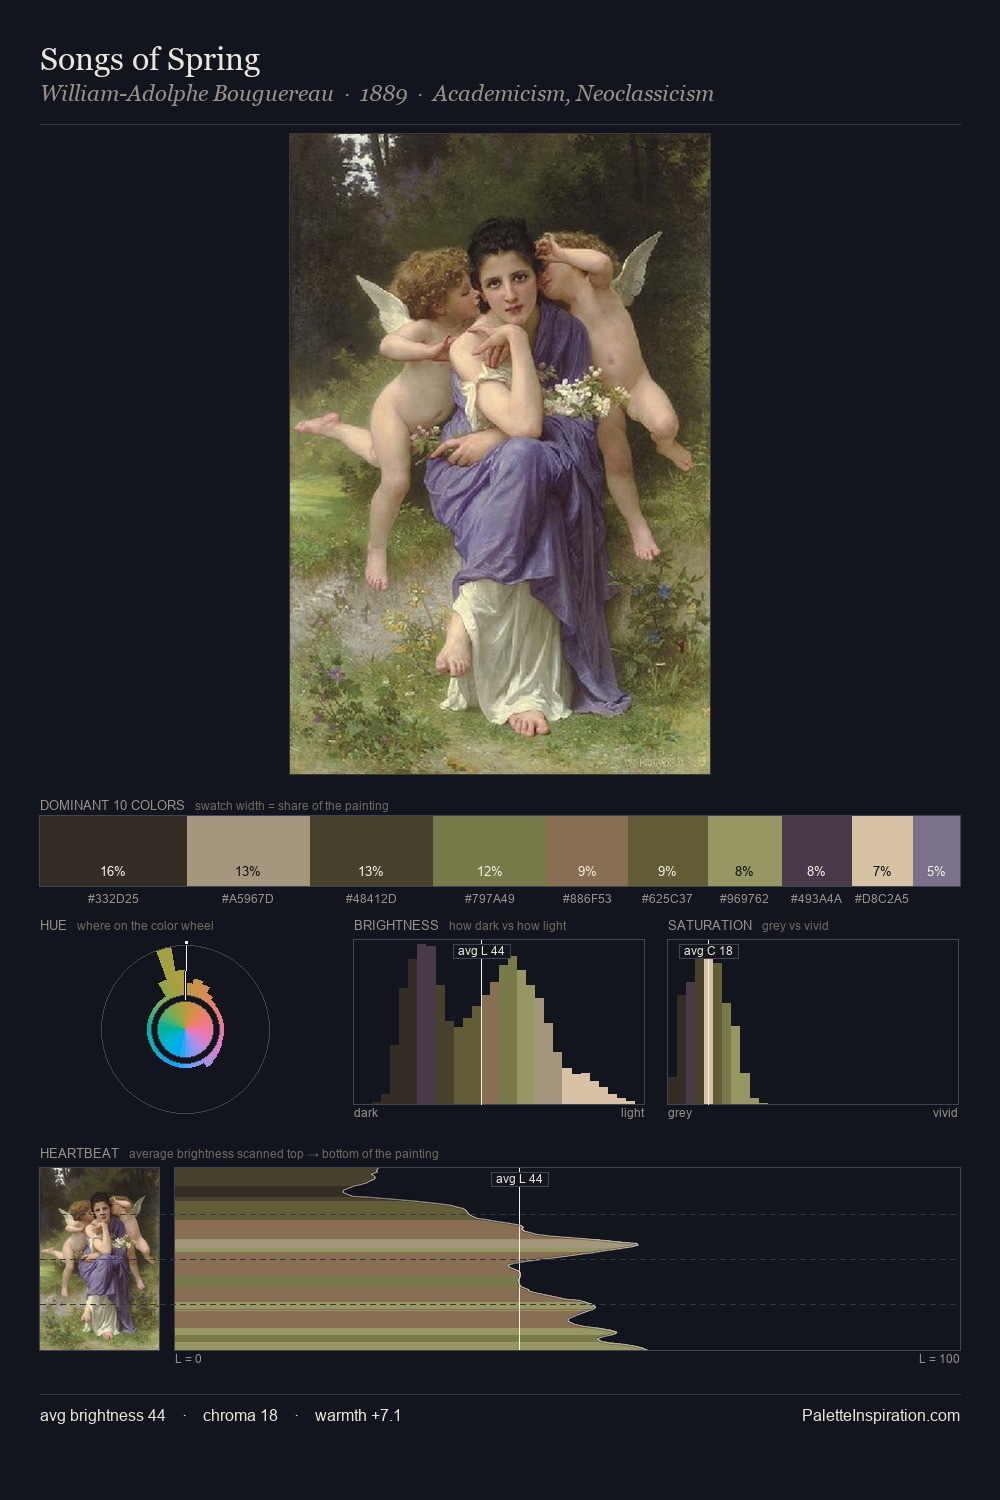Screen dimensions: 1000x1500
Task: Click the 'avg L 44' brightness label
Action: (481, 951)
